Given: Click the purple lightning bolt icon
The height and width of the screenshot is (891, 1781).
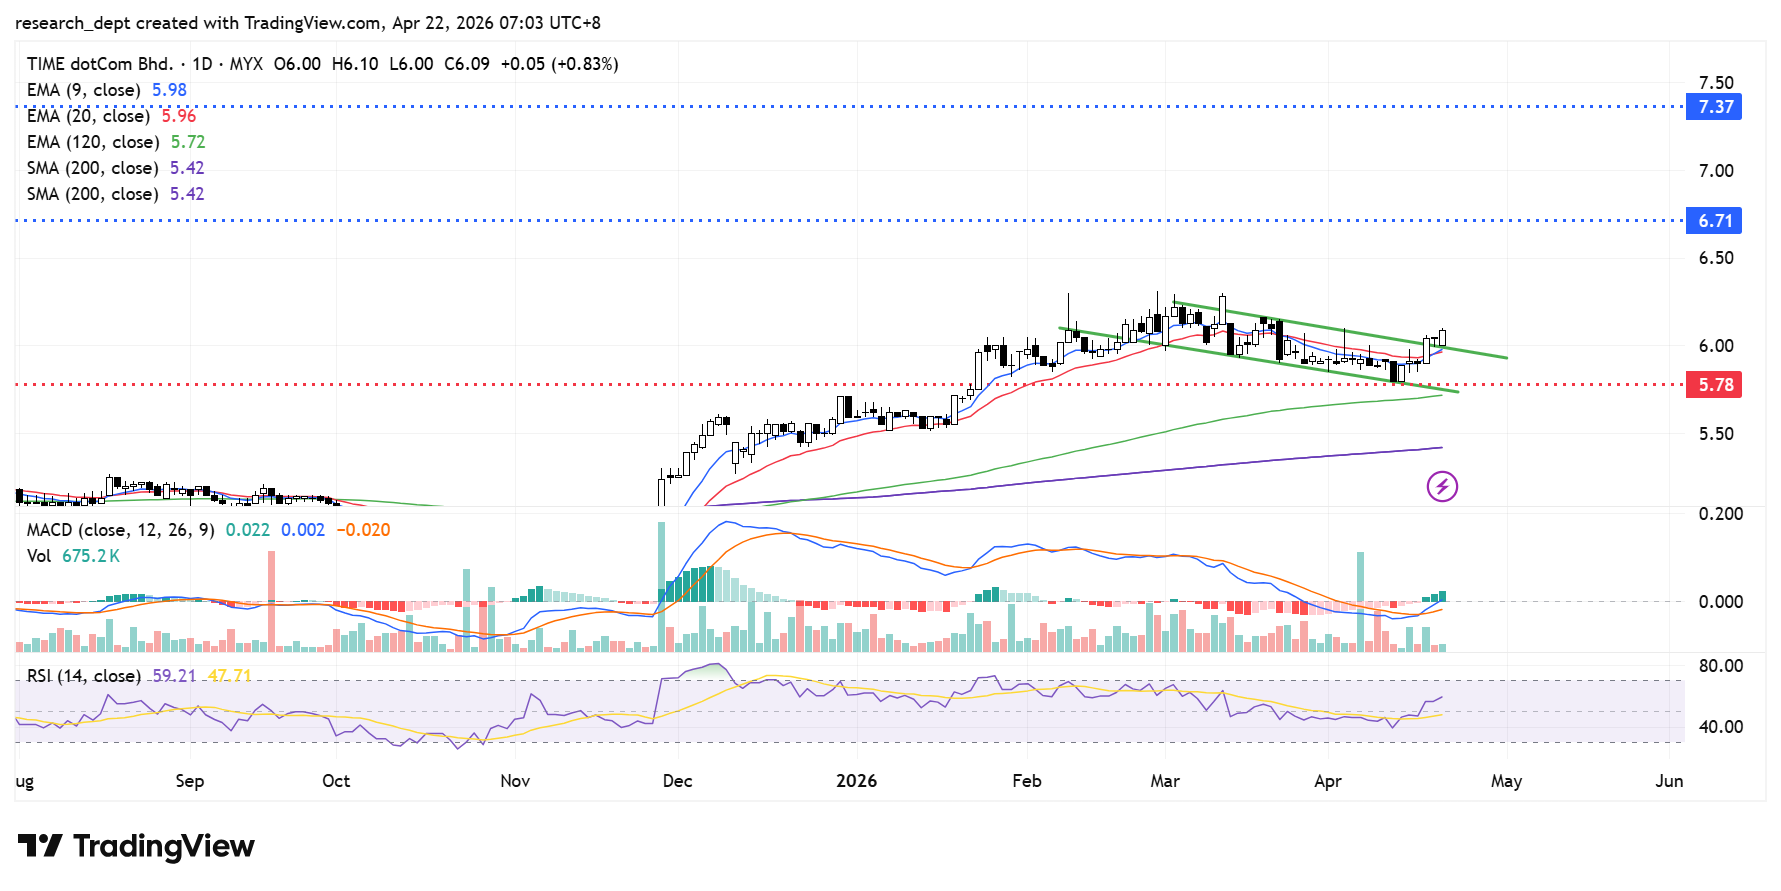Looking at the screenshot, I should click(x=1441, y=487).
